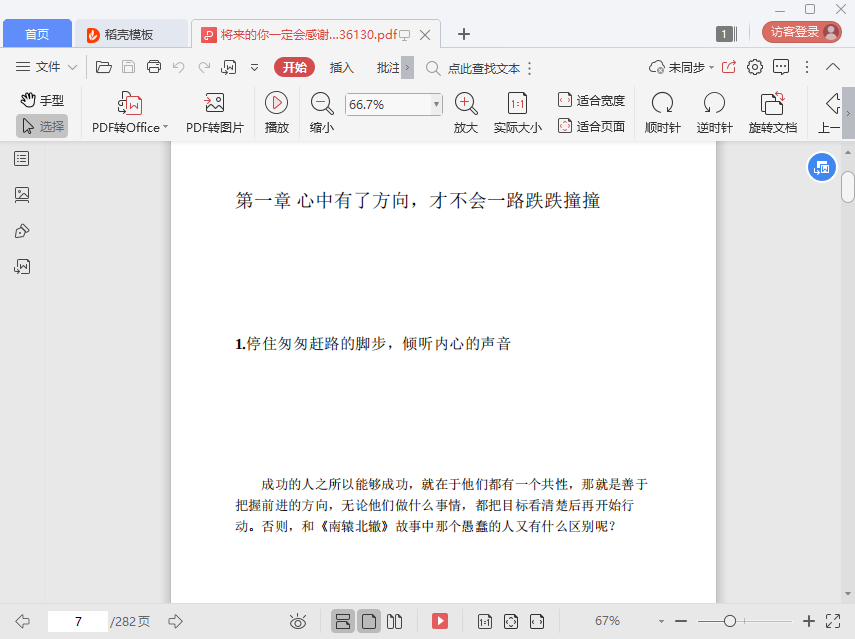This screenshot has width=855, height=639.
Task: Click the 访客登录 login button
Action: 802,32
